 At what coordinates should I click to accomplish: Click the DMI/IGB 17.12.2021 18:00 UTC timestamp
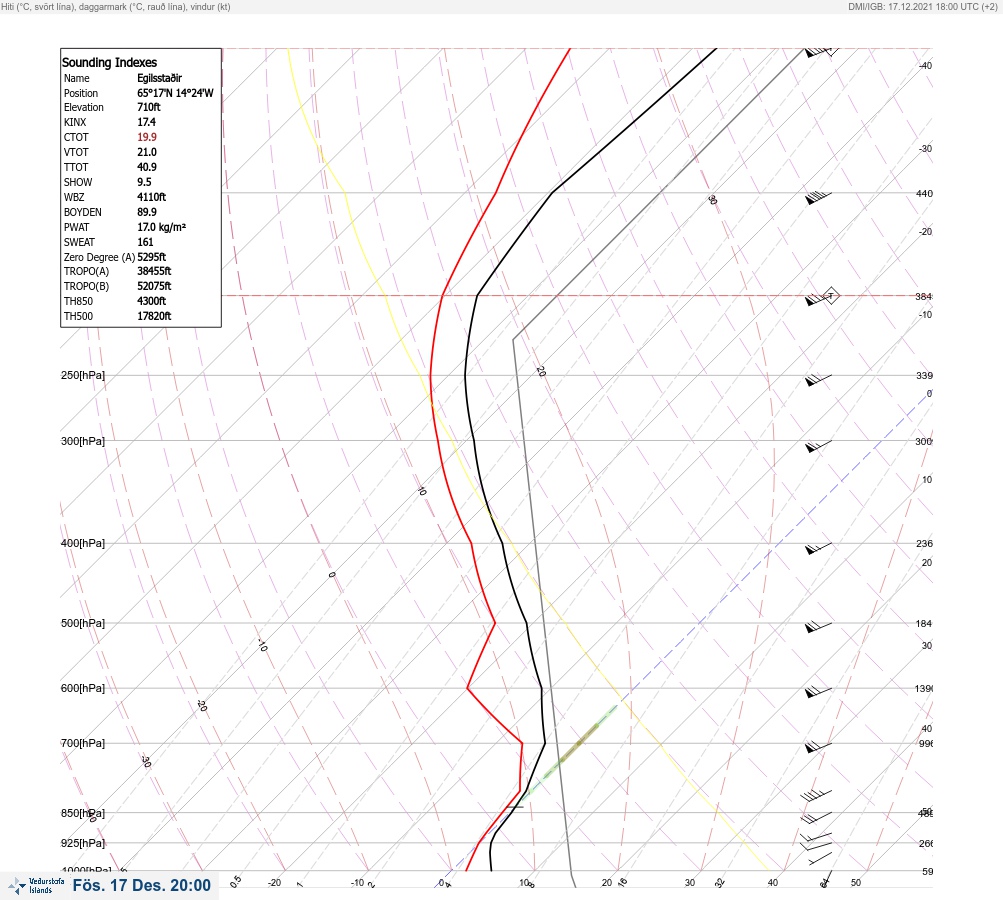coord(922,7)
